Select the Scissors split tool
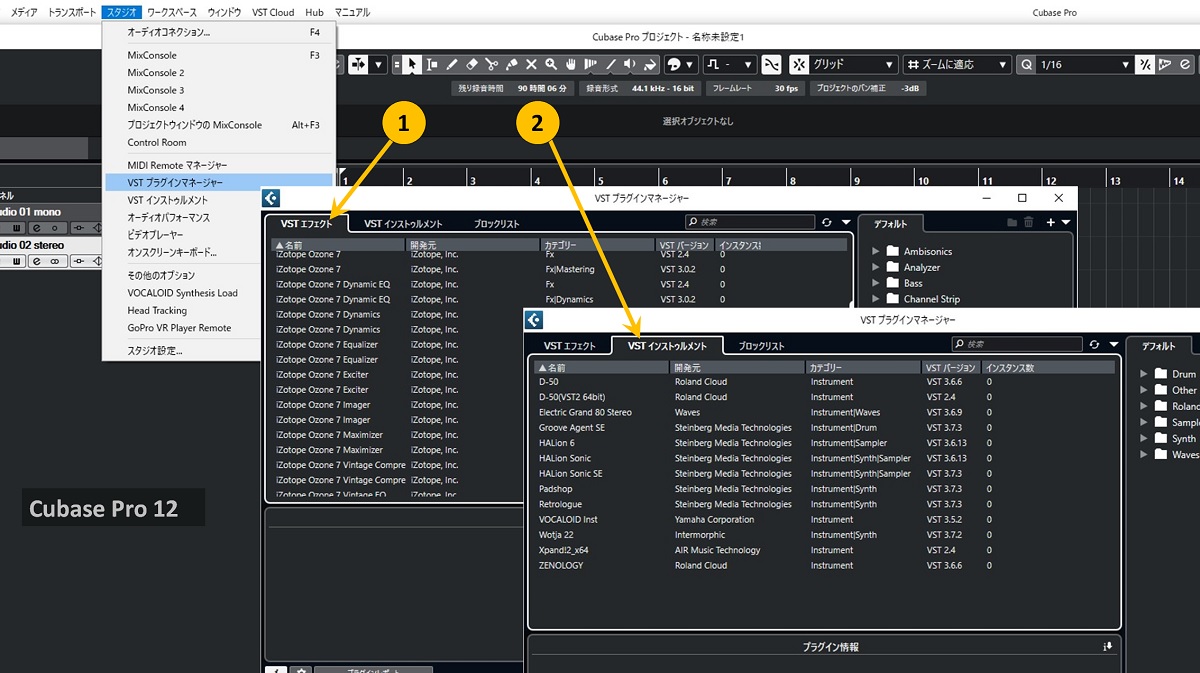This screenshot has width=1200, height=673. tap(491, 64)
